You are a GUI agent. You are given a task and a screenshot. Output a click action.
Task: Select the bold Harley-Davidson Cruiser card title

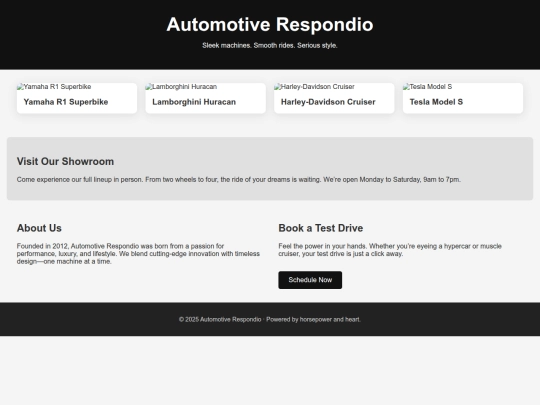(x=328, y=102)
